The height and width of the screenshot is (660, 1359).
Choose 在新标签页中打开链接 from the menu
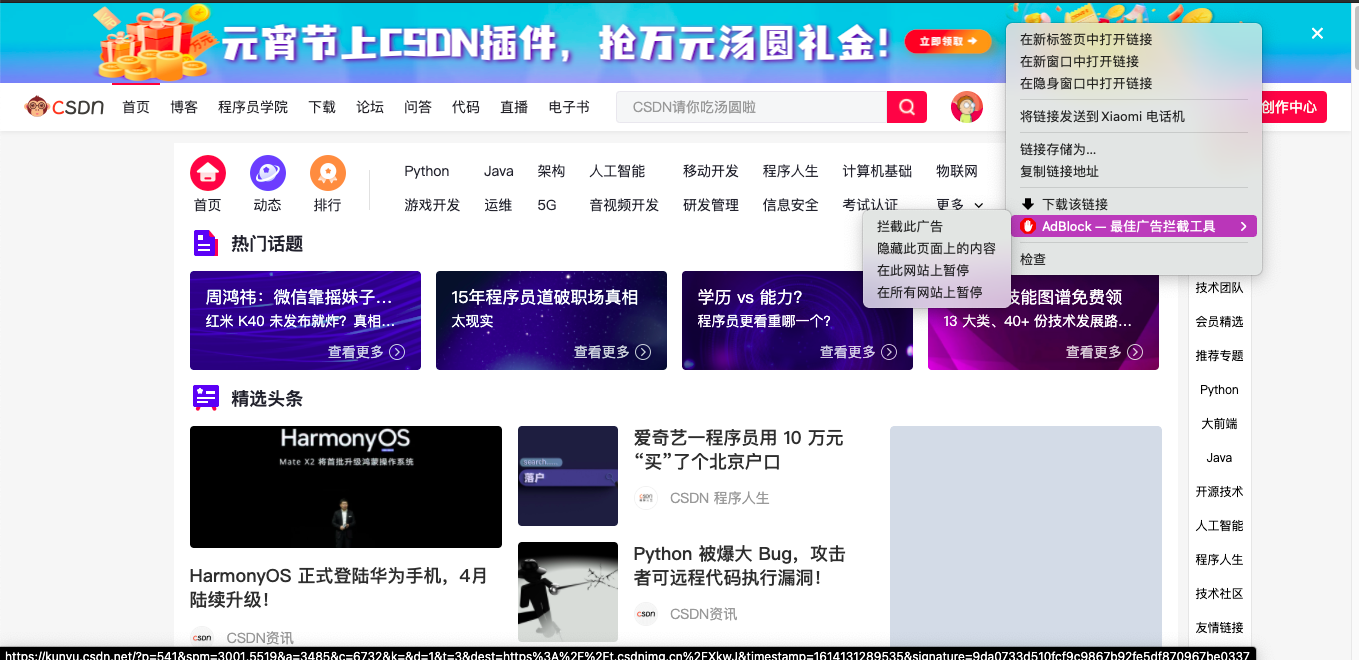1085,40
